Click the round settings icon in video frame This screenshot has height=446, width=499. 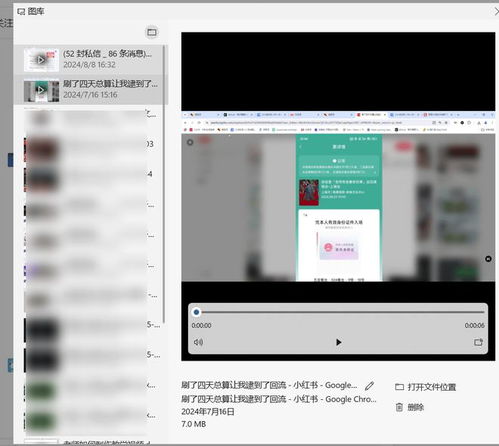pyautogui.click(x=190, y=142)
